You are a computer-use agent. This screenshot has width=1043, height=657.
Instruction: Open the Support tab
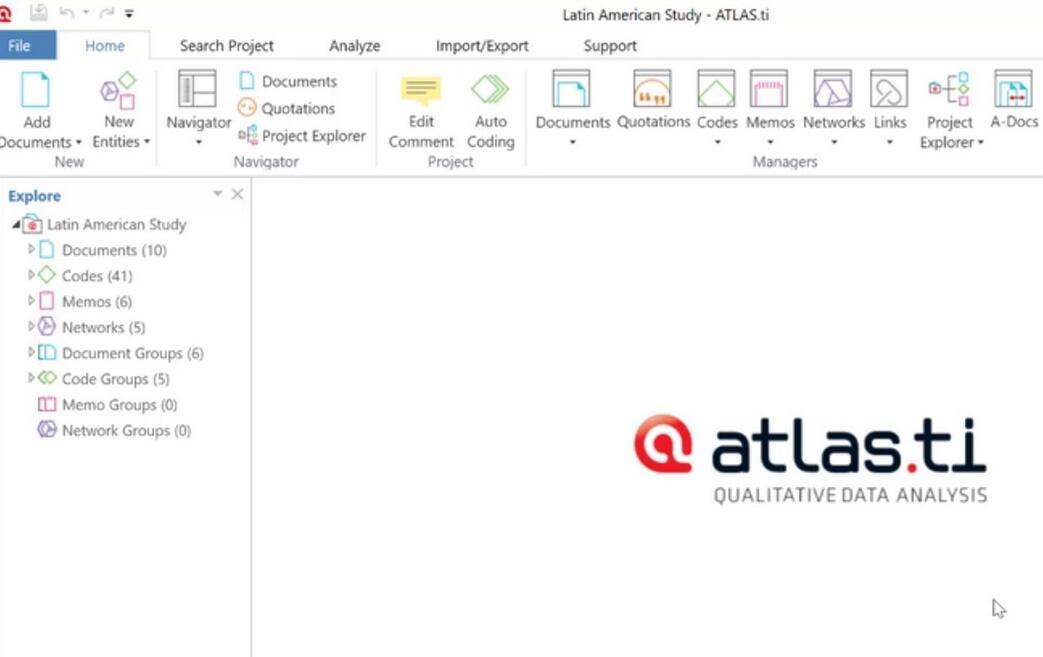click(x=610, y=46)
